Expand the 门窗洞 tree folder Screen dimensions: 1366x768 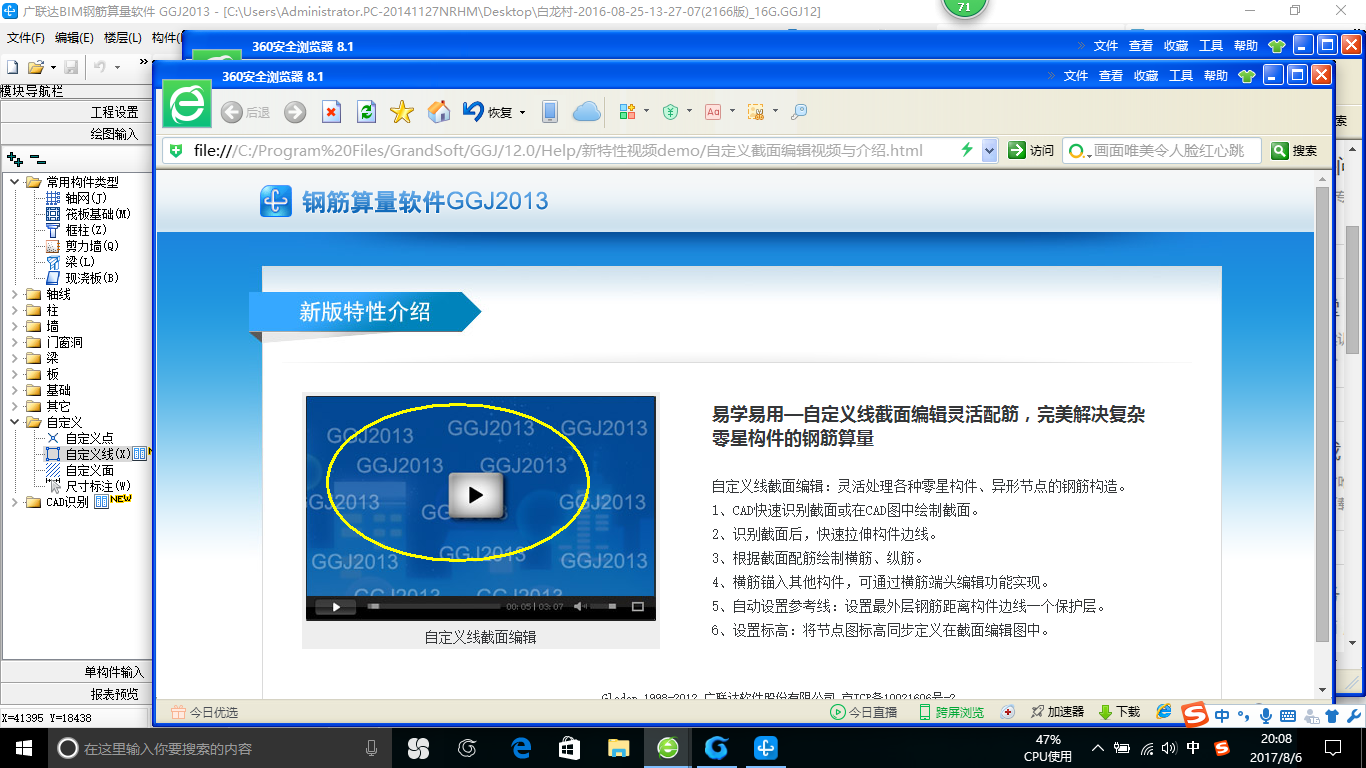pyautogui.click(x=15, y=342)
